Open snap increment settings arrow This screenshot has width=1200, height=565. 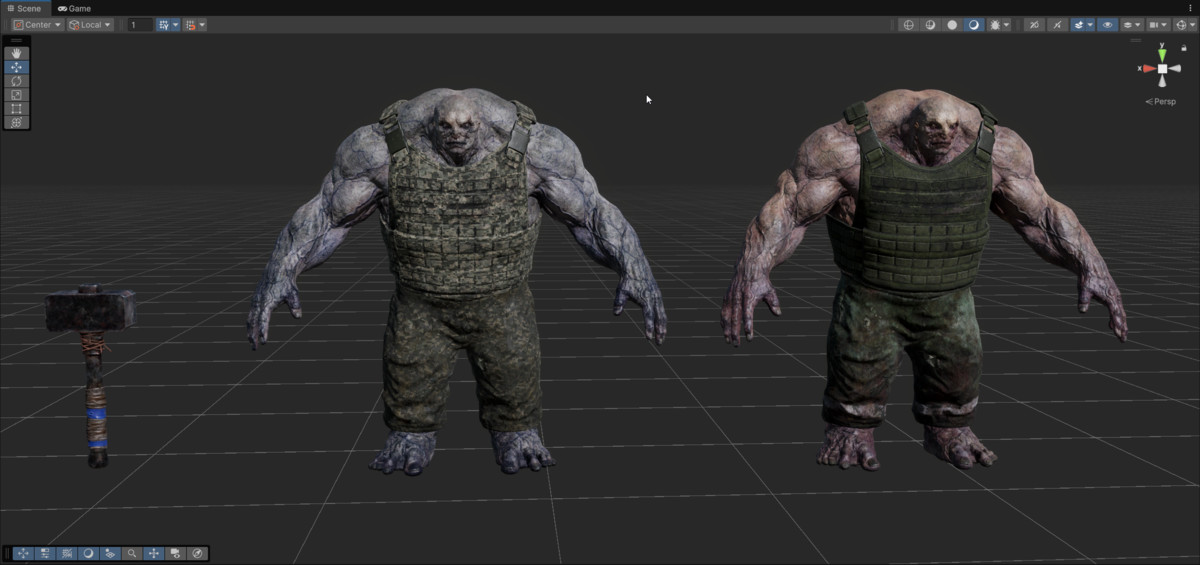pyautogui.click(x=202, y=24)
